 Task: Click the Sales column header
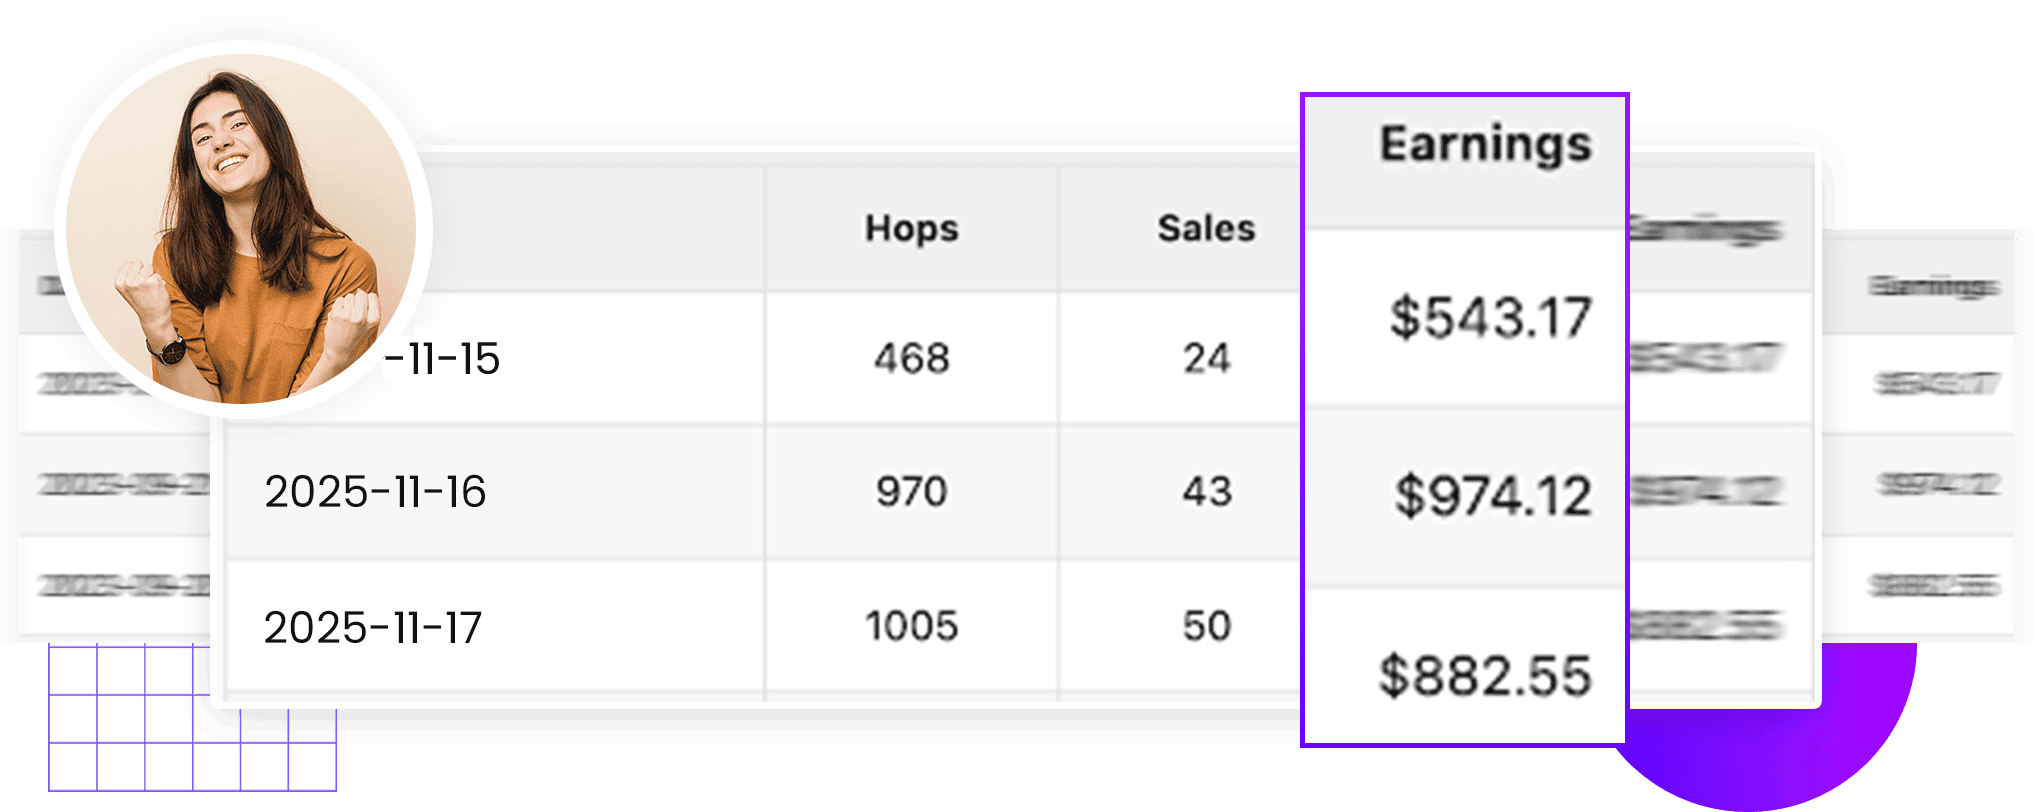pyautogui.click(x=1206, y=228)
